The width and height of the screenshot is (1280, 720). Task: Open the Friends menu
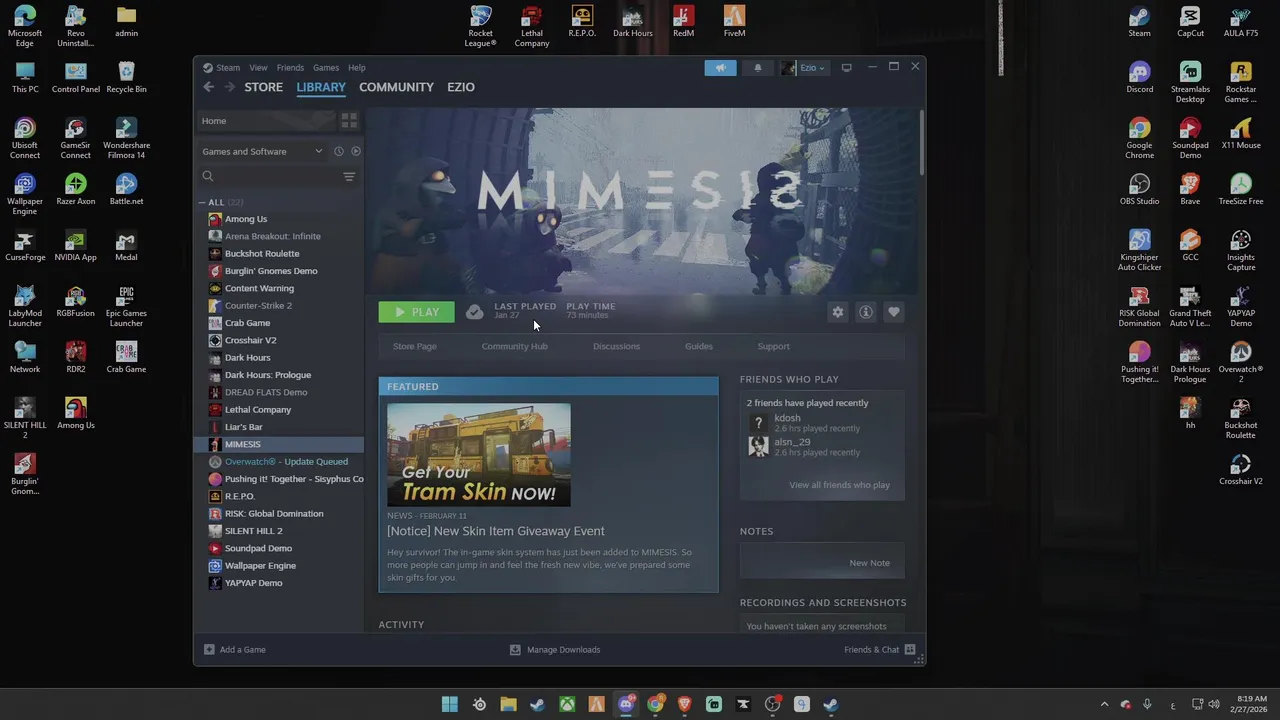coord(290,68)
